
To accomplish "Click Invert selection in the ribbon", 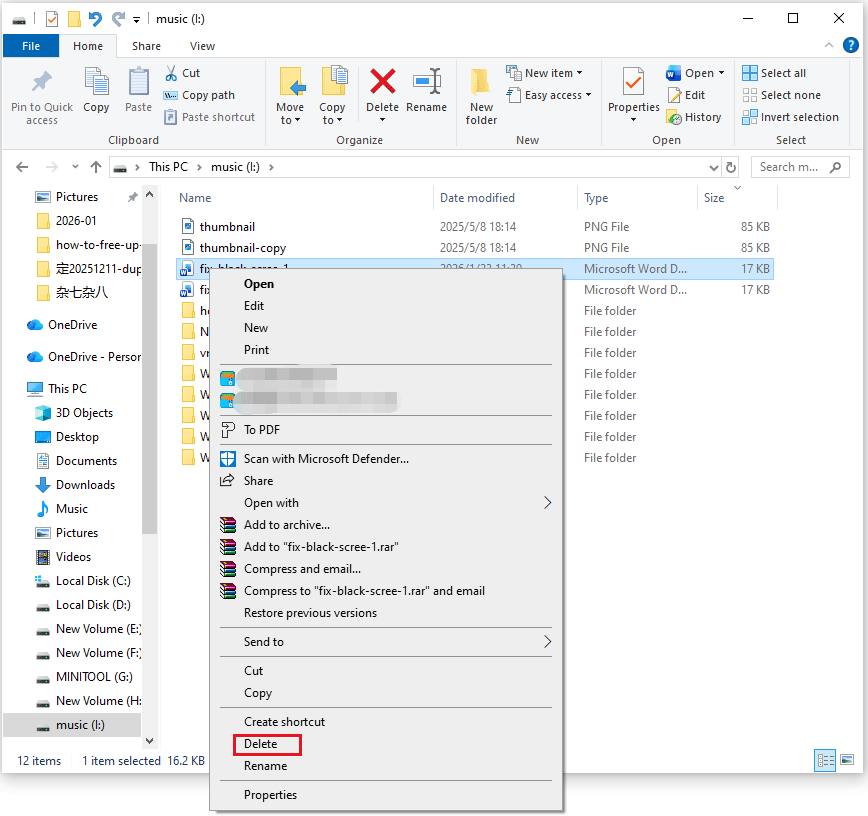I will (x=790, y=117).
